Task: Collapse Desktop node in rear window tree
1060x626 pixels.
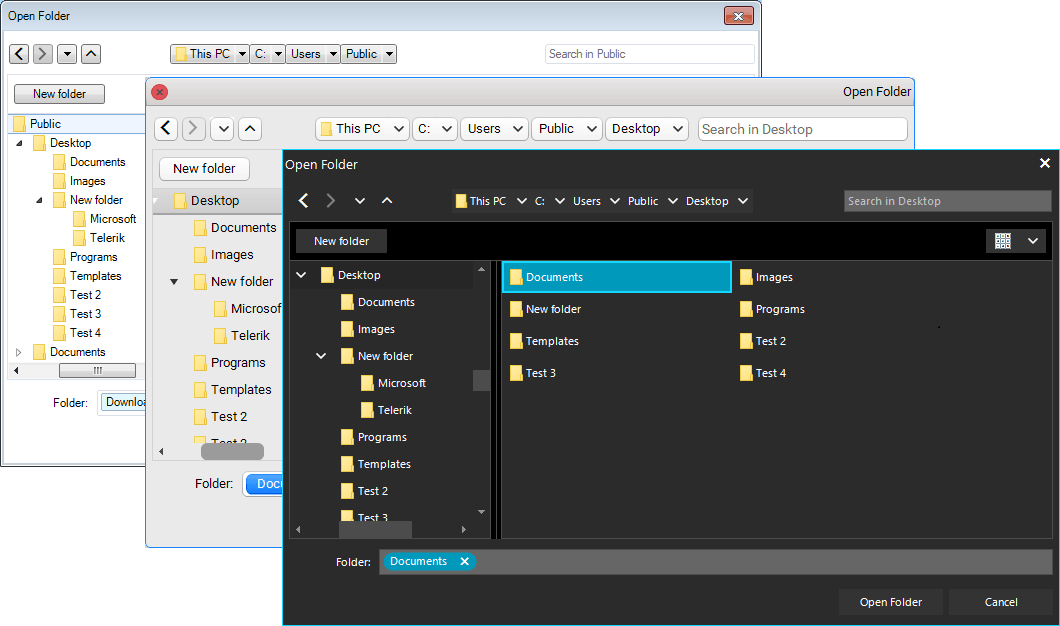Action: 19,143
